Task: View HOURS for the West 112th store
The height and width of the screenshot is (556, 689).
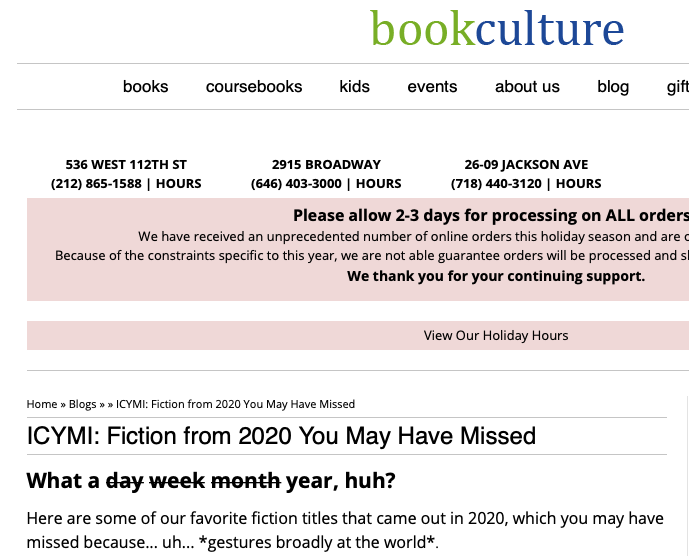Action: (179, 184)
